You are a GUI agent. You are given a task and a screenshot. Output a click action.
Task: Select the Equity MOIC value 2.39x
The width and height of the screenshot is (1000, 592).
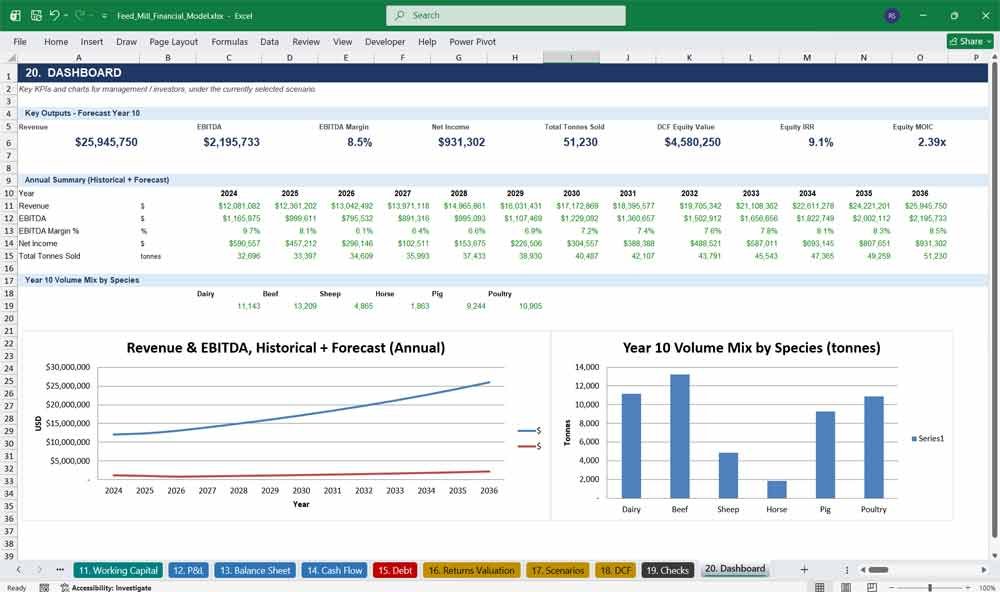(932, 142)
